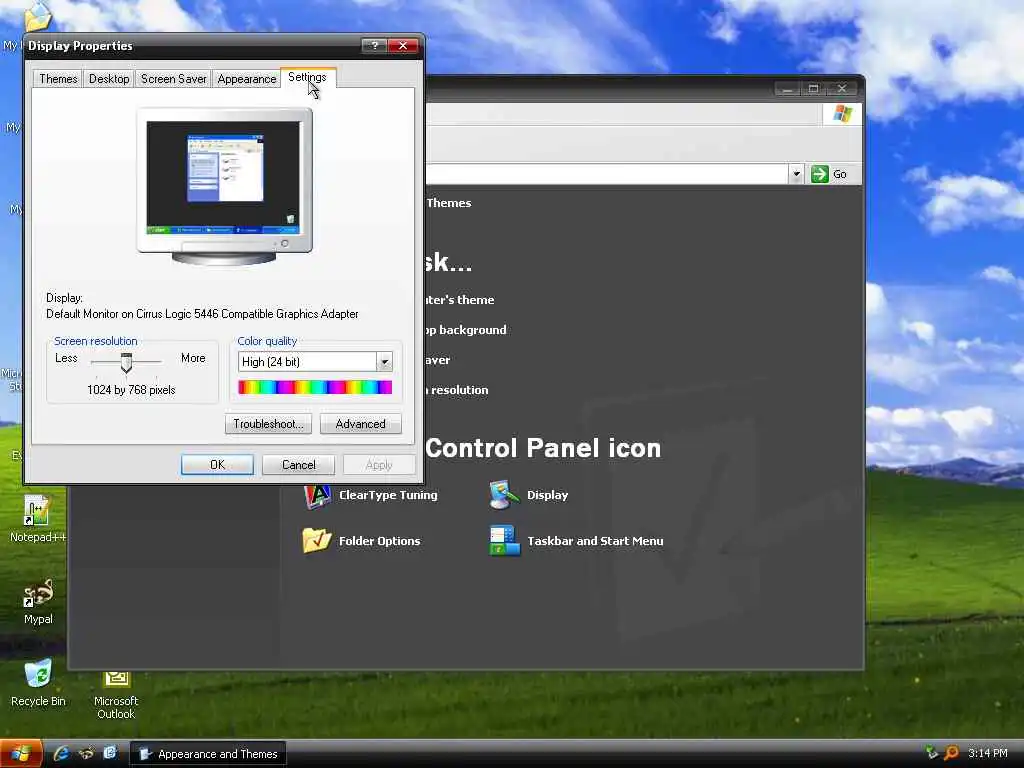Click the 'More' resolution label
The width and height of the screenshot is (1024, 768).
pyautogui.click(x=193, y=358)
